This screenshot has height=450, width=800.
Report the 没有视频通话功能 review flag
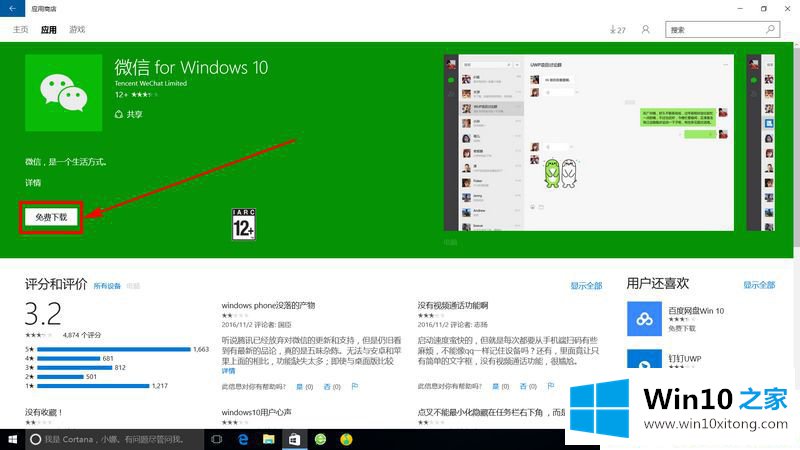pyautogui.click(x=551, y=387)
